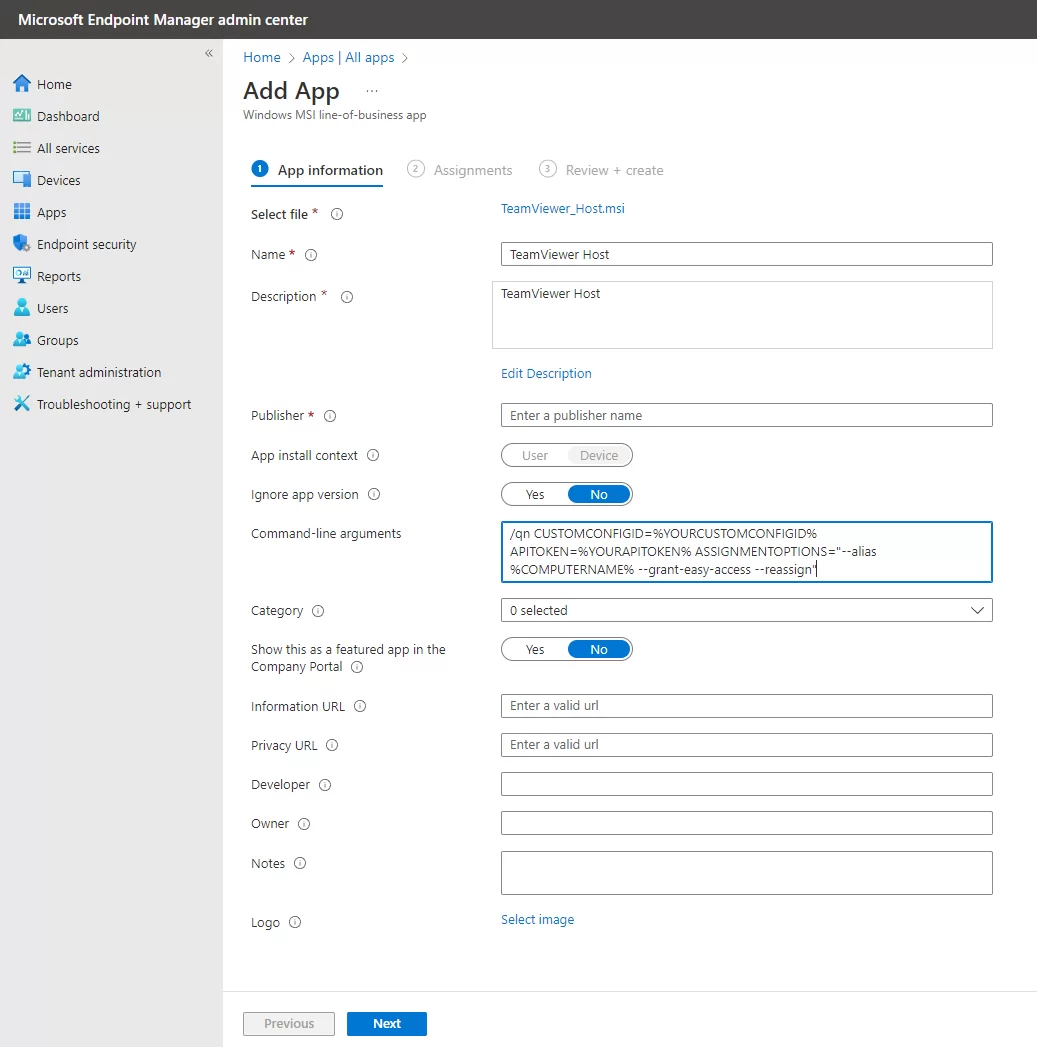The width and height of the screenshot is (1037, 1047).
Task: Click the Devices icon in sidebar
Action: coord(22,180)
